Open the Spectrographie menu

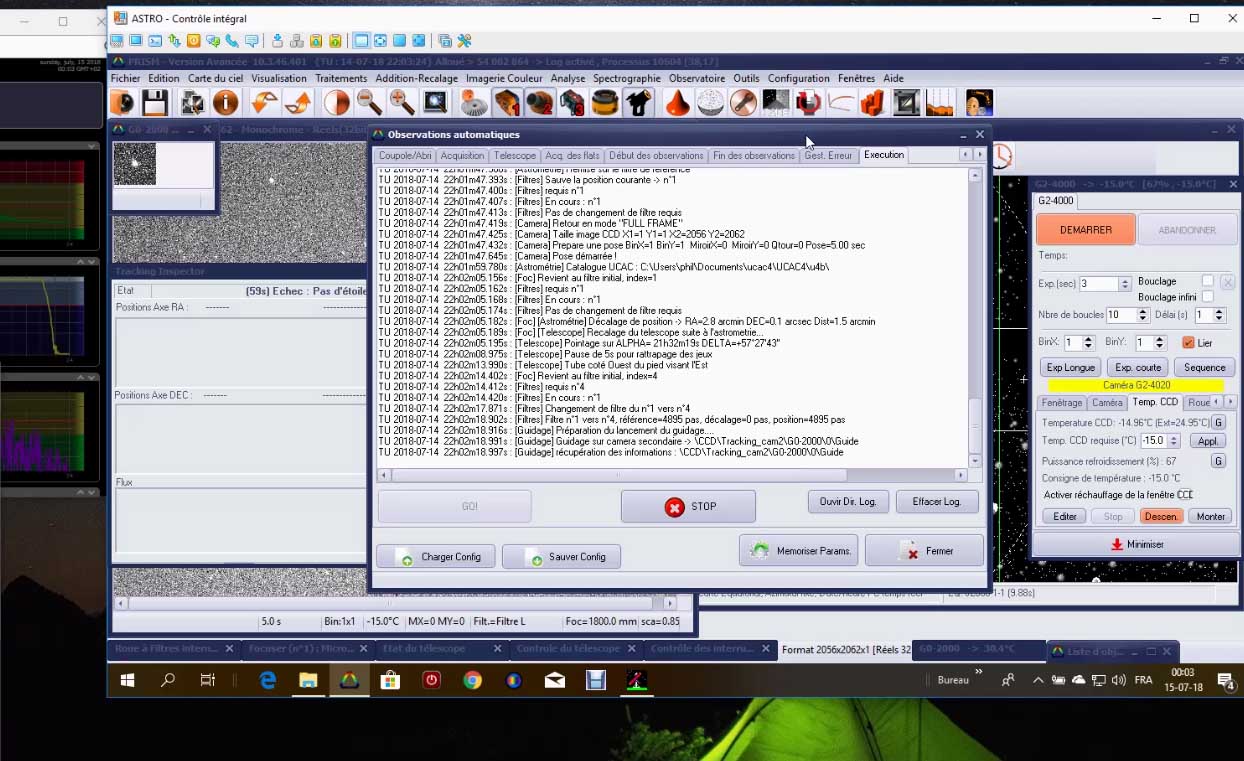tap(626, 78)
